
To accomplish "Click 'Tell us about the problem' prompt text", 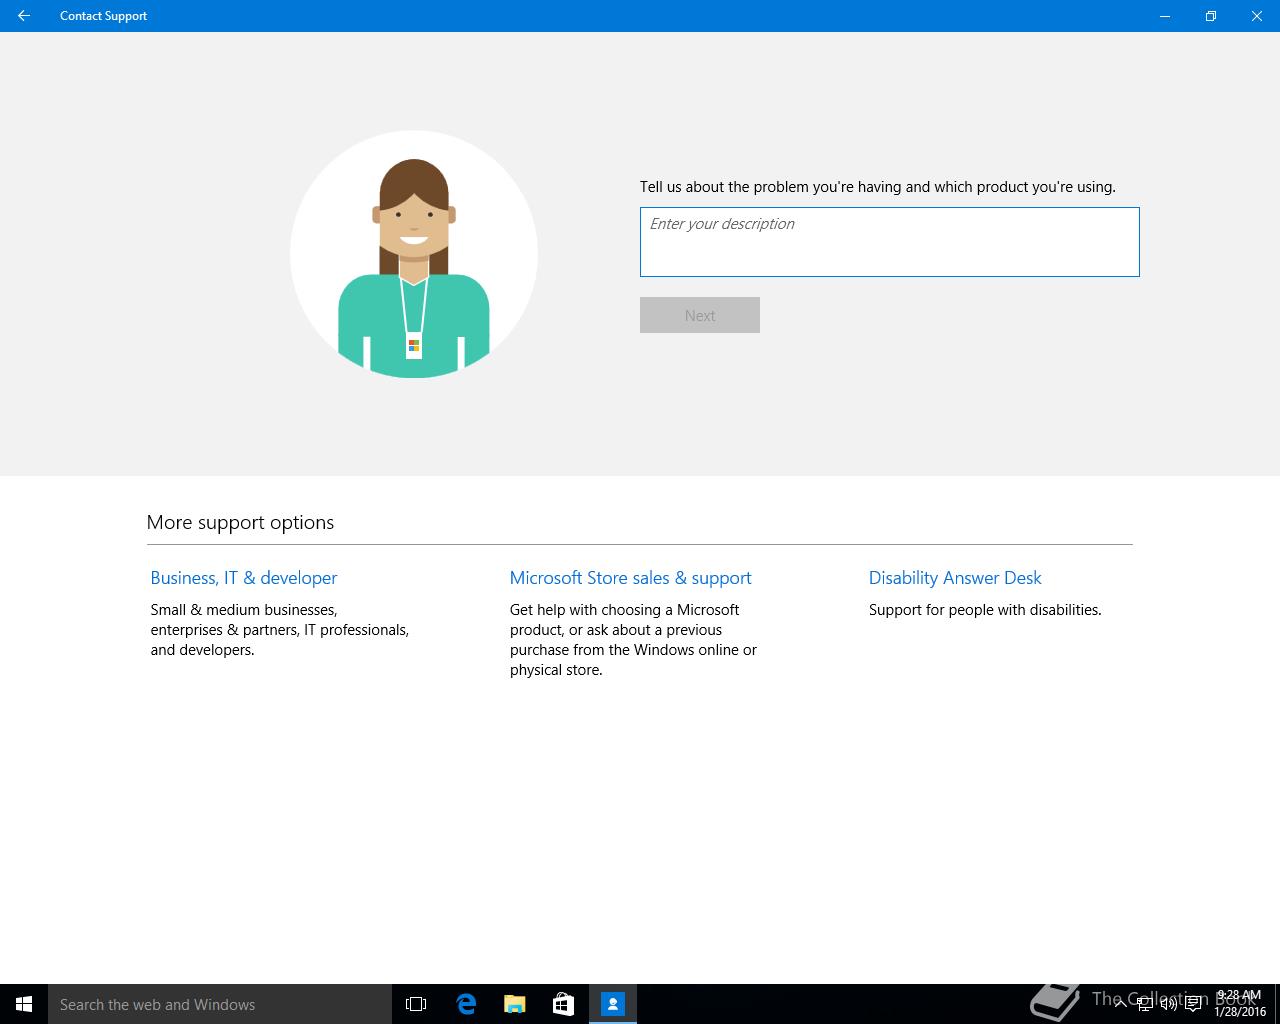I will pyautogui.click(x=878, y=187).
